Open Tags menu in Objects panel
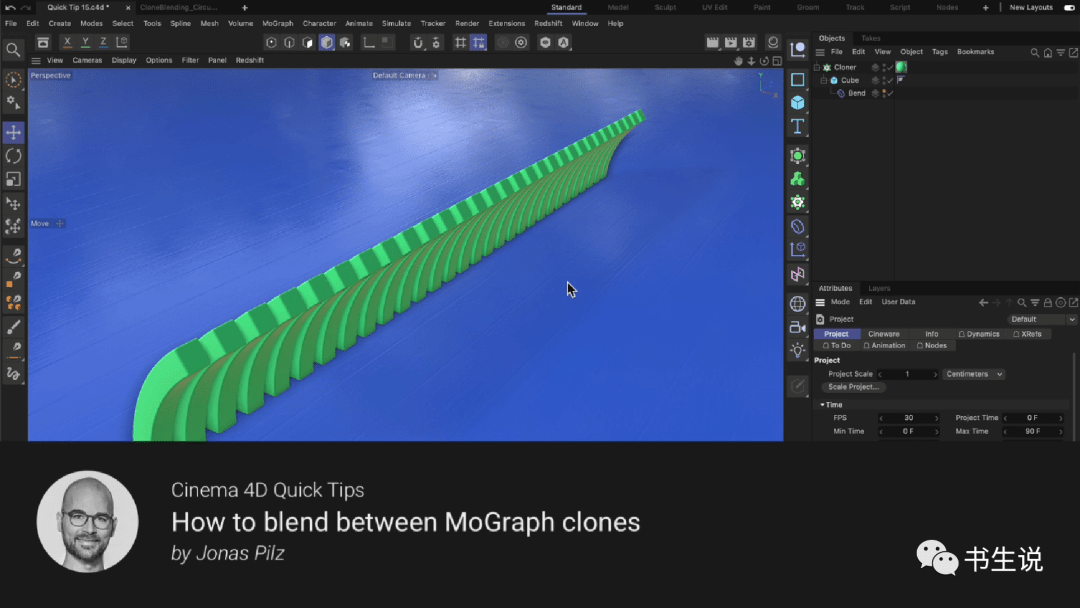The width and height of the screenshot is (1080, 608). click(x=939, y=52)
